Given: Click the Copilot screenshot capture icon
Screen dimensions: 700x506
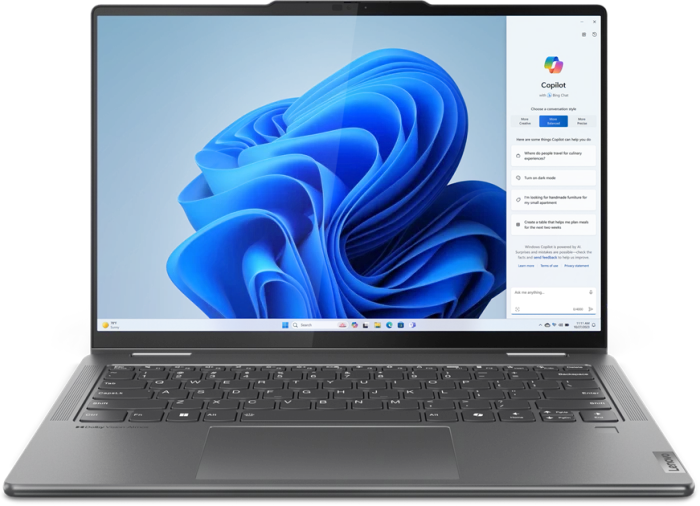Looking at the screenshot, I should coord(517,309).
